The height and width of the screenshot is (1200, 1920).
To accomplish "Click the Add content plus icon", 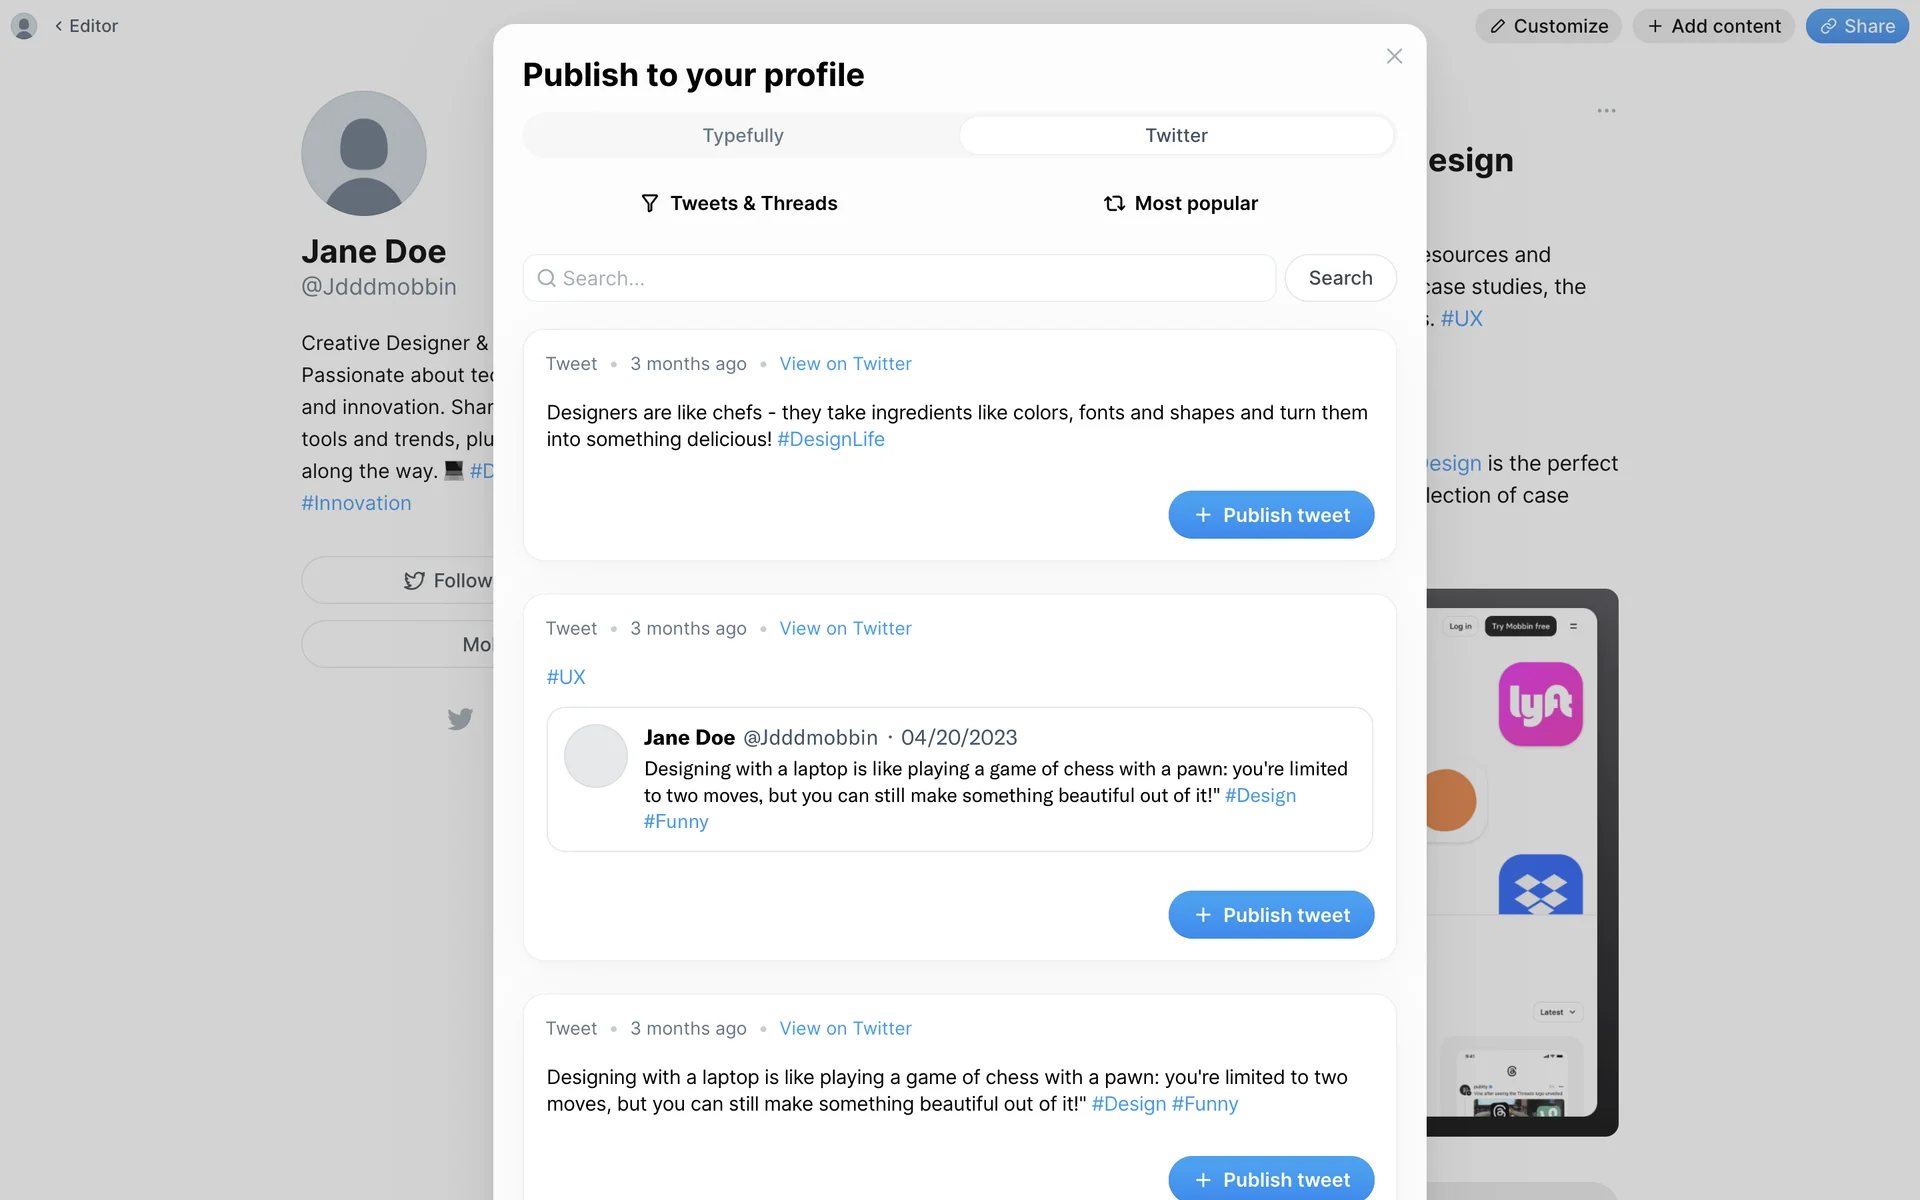I will pyautogui.click(x=1655, y=26).
